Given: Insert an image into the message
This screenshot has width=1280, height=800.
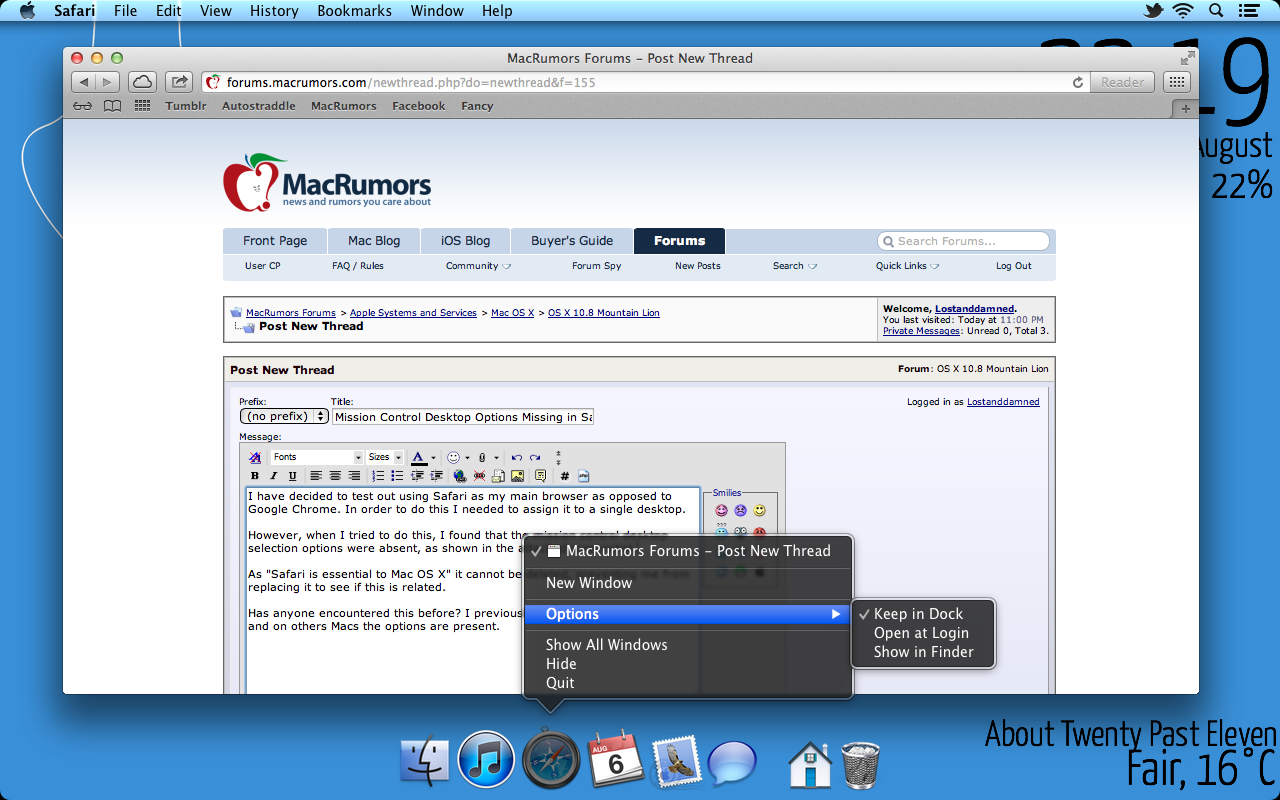Looking at the screenshot, I should (x=517, y=476).
